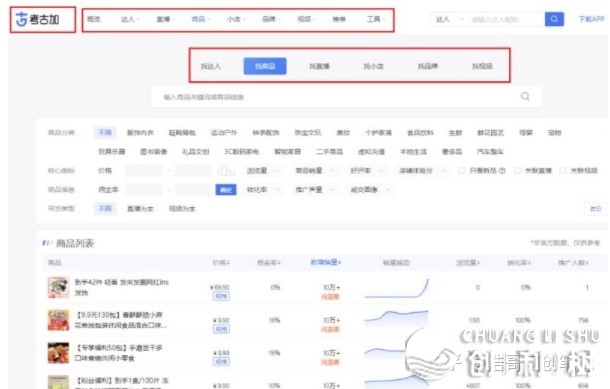Expand the 视频 menu in top navigation

[x=307, y=19]
